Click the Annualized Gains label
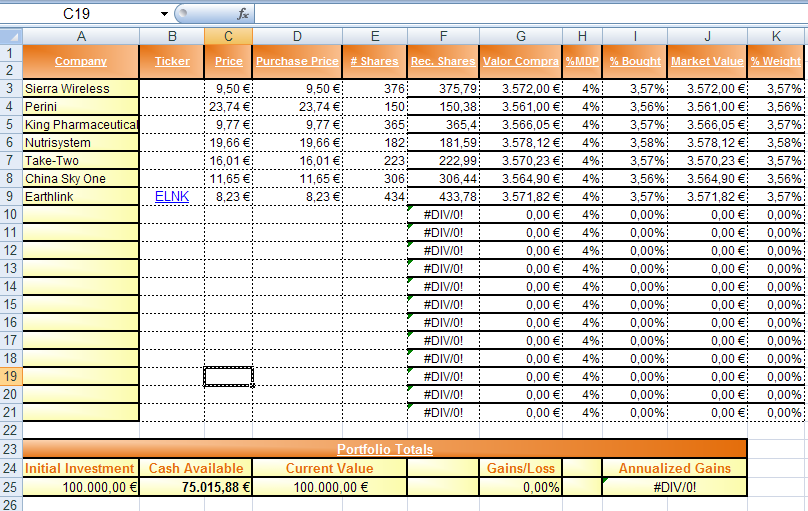The height and width of the screenshot is (511, 808). click(x=675, y=468)
